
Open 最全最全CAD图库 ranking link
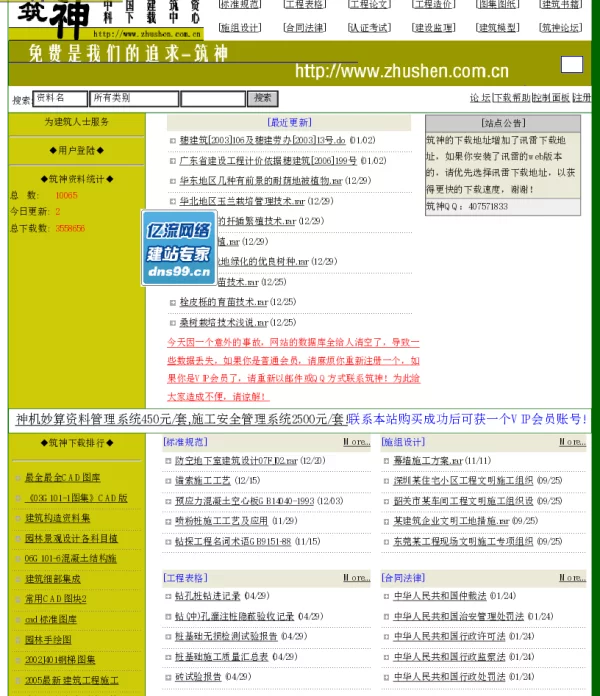point(63,478)
